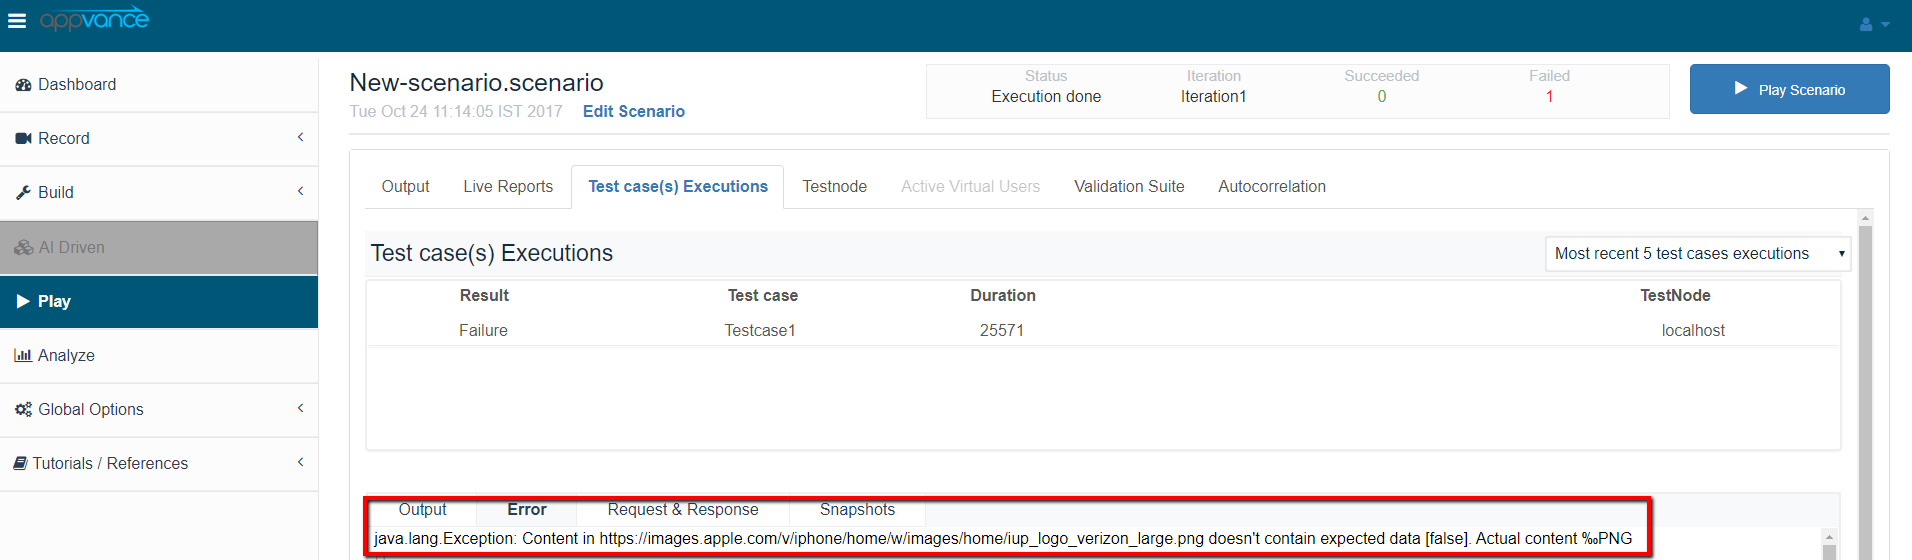Expand the Build sidebar chevron
The image size is (1912, 560).
(300, 192)
